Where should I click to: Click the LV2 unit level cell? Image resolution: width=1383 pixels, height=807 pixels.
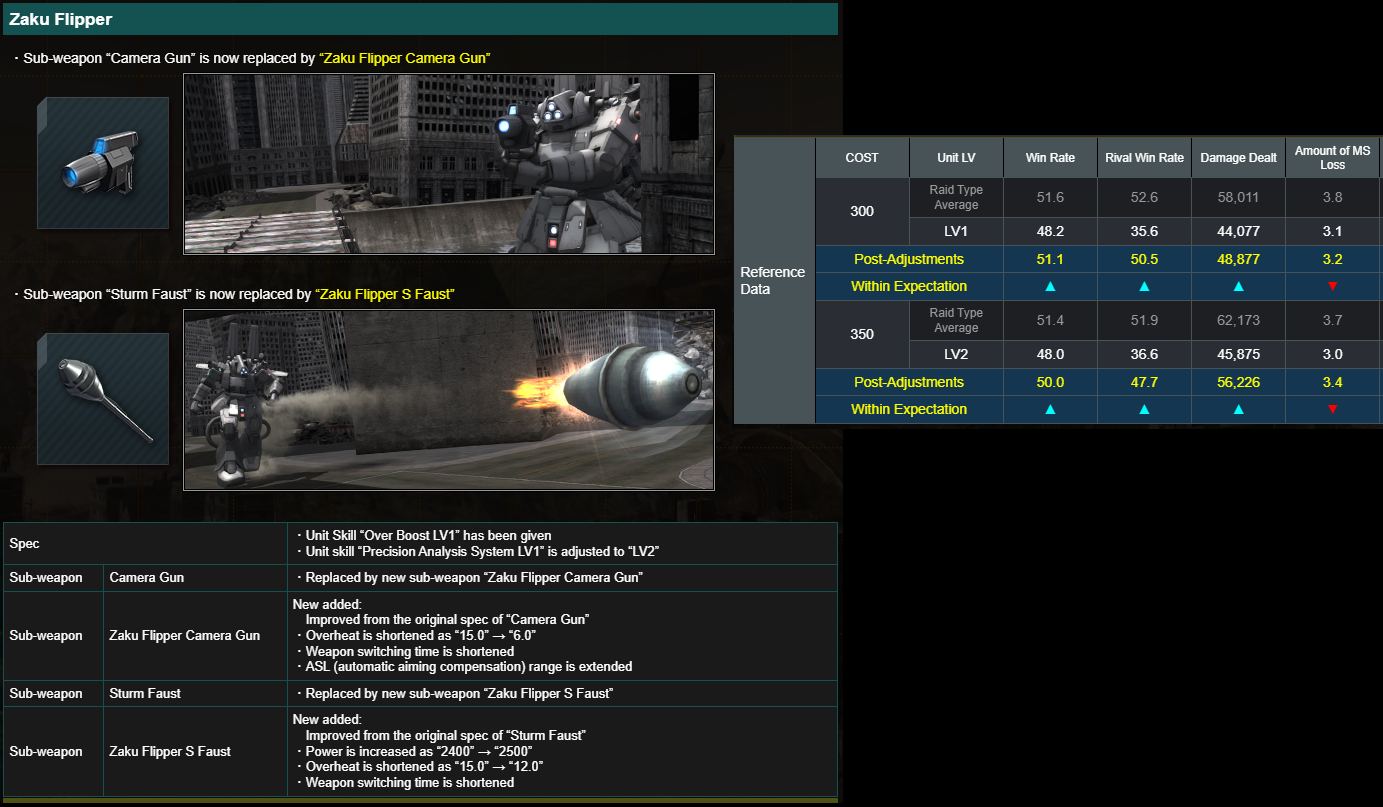[x=956, y=354]
